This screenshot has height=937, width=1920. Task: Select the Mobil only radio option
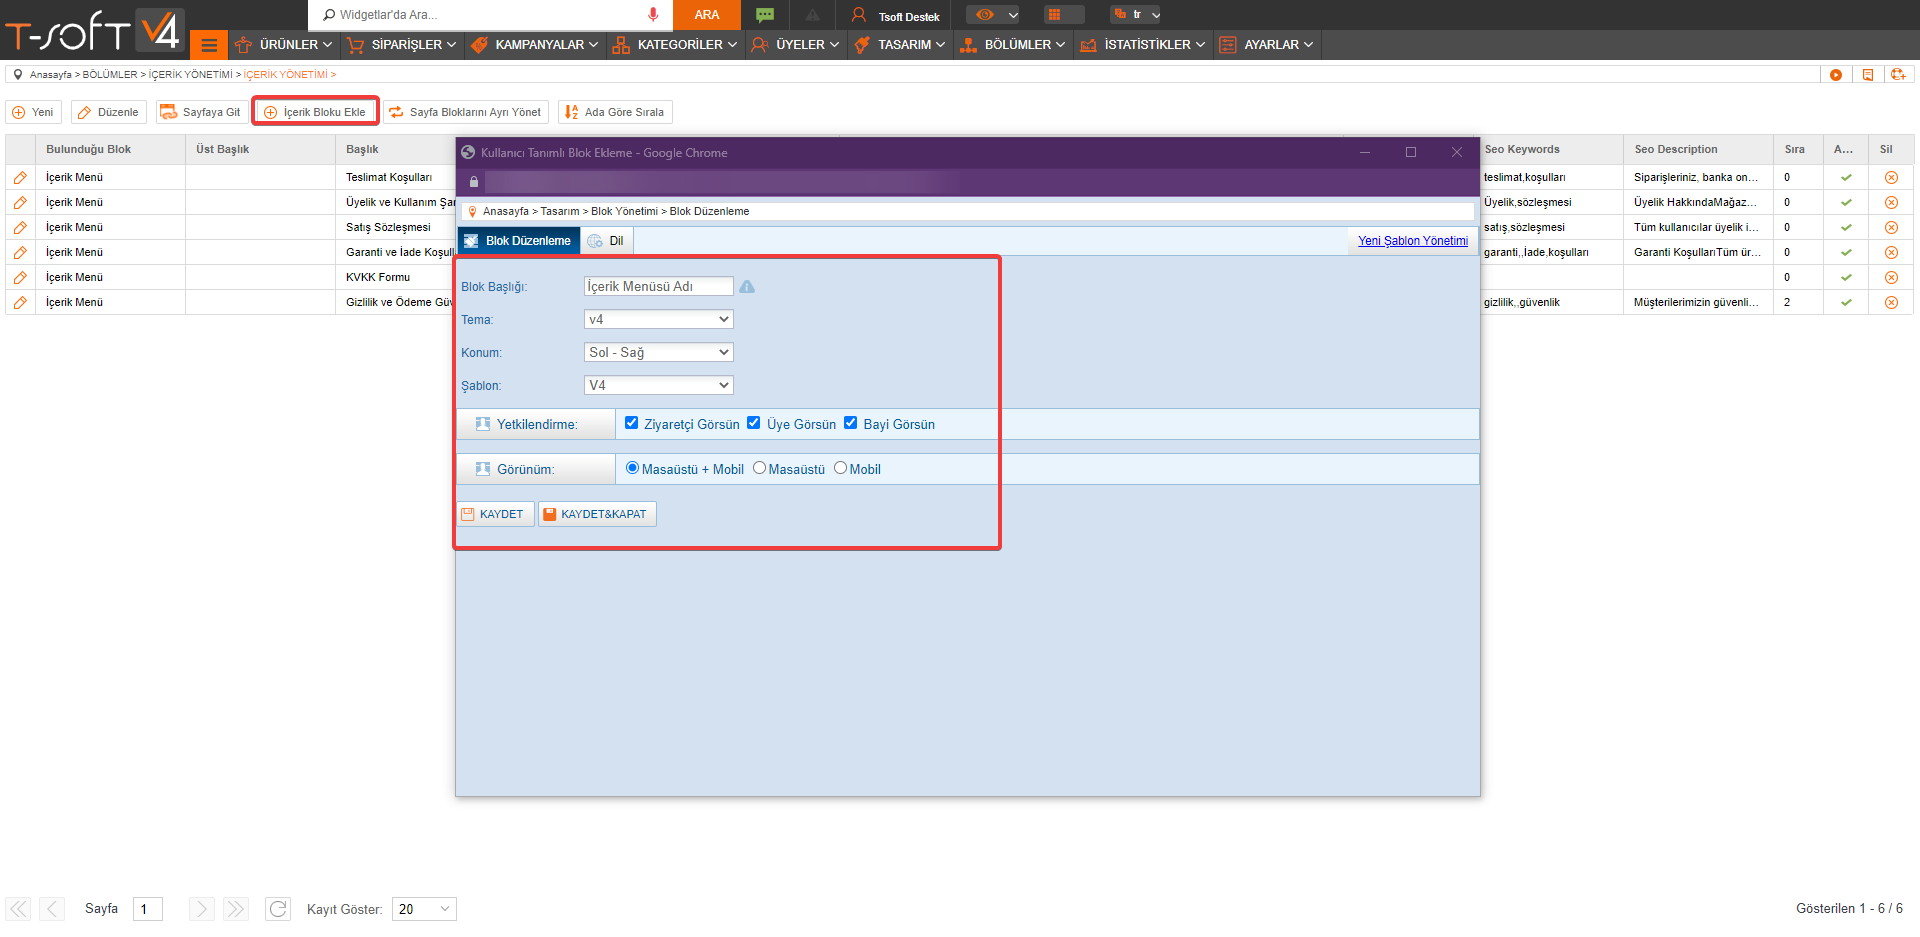click(x=840, y=468)
